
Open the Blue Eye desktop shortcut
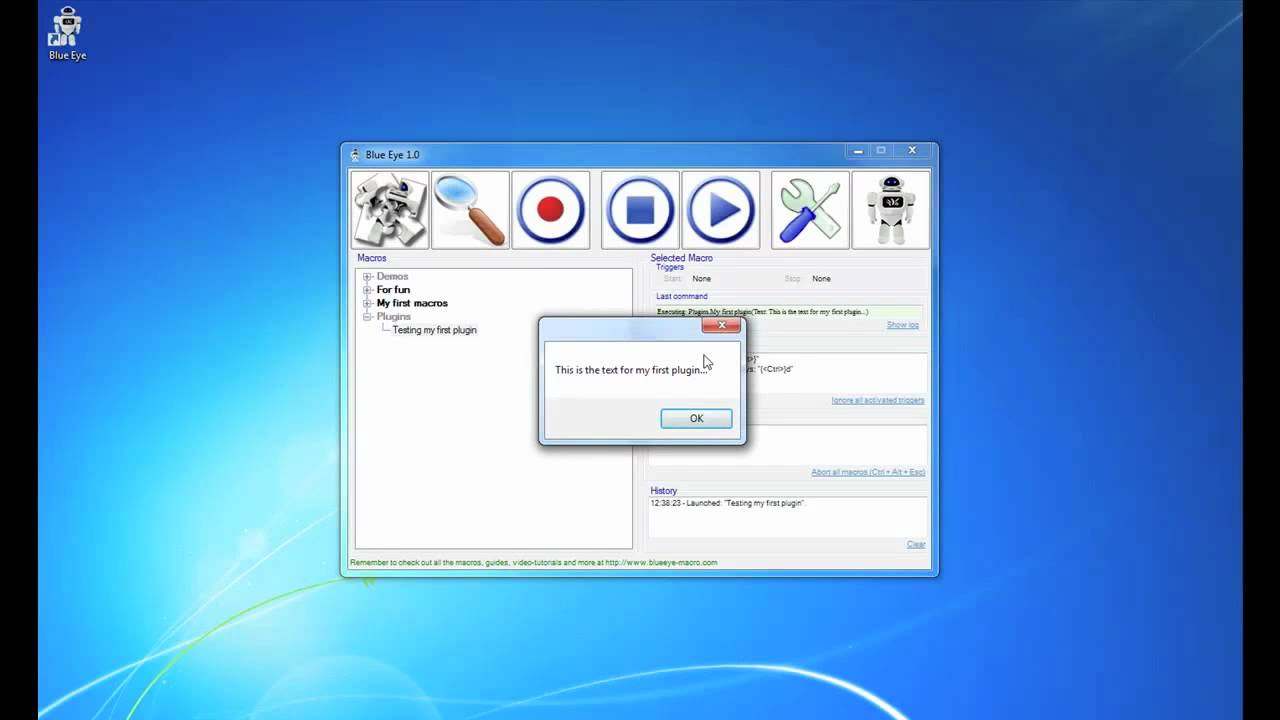point(67,33)
